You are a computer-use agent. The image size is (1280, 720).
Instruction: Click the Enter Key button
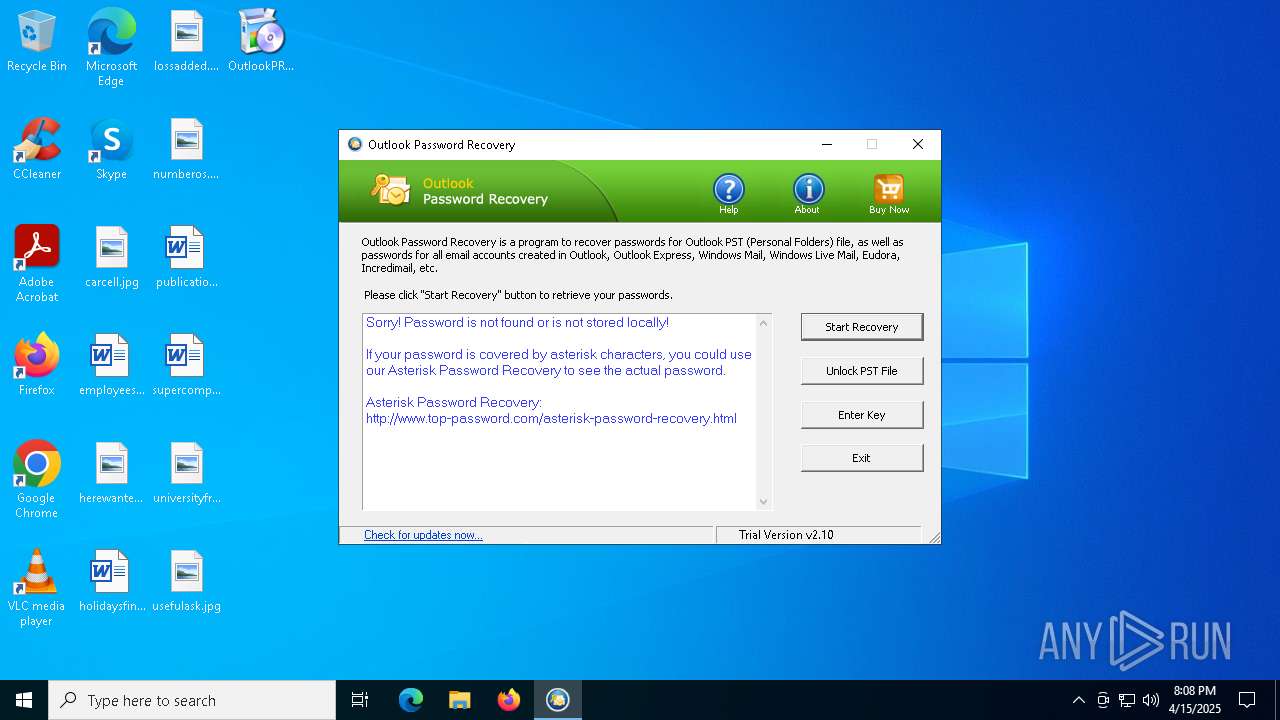pyautogui.click(x=862, y=415)
